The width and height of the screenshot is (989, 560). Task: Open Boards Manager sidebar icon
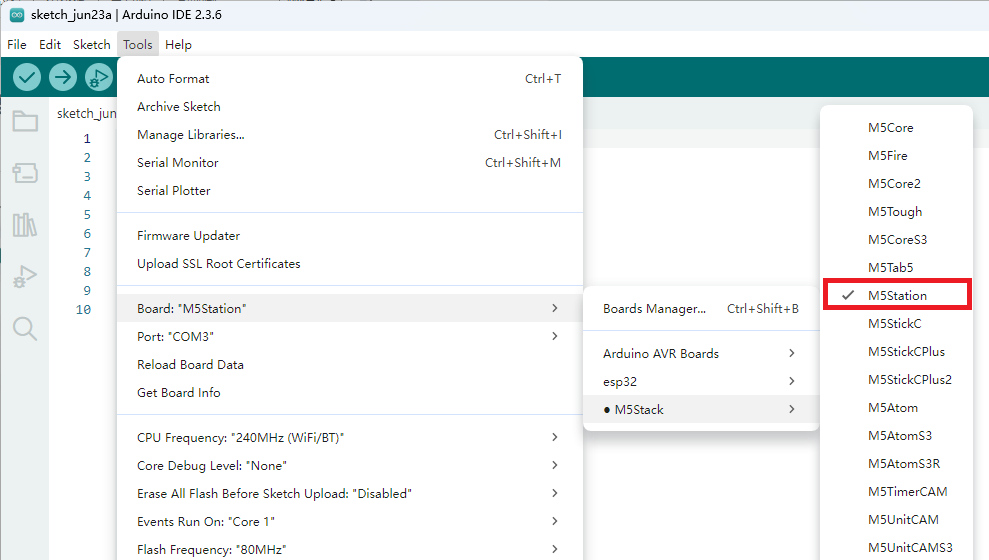point(25,173)
